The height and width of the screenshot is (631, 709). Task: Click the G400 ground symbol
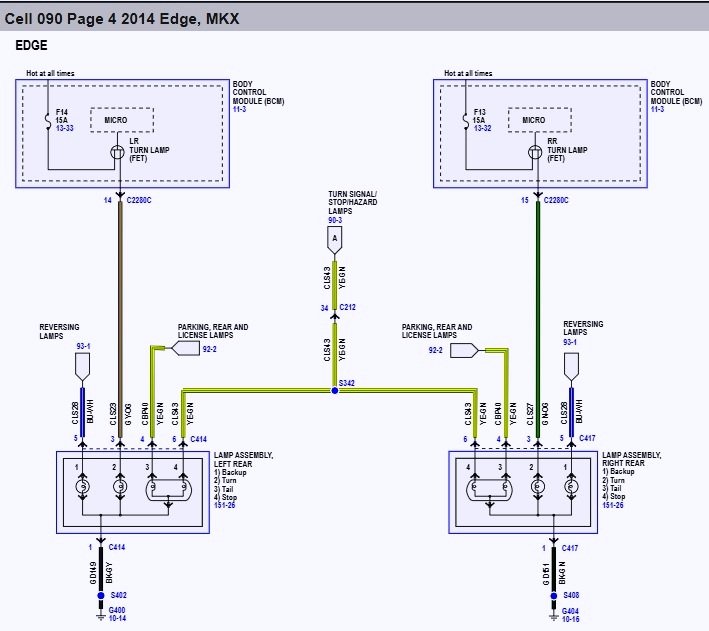pos(101,617)
